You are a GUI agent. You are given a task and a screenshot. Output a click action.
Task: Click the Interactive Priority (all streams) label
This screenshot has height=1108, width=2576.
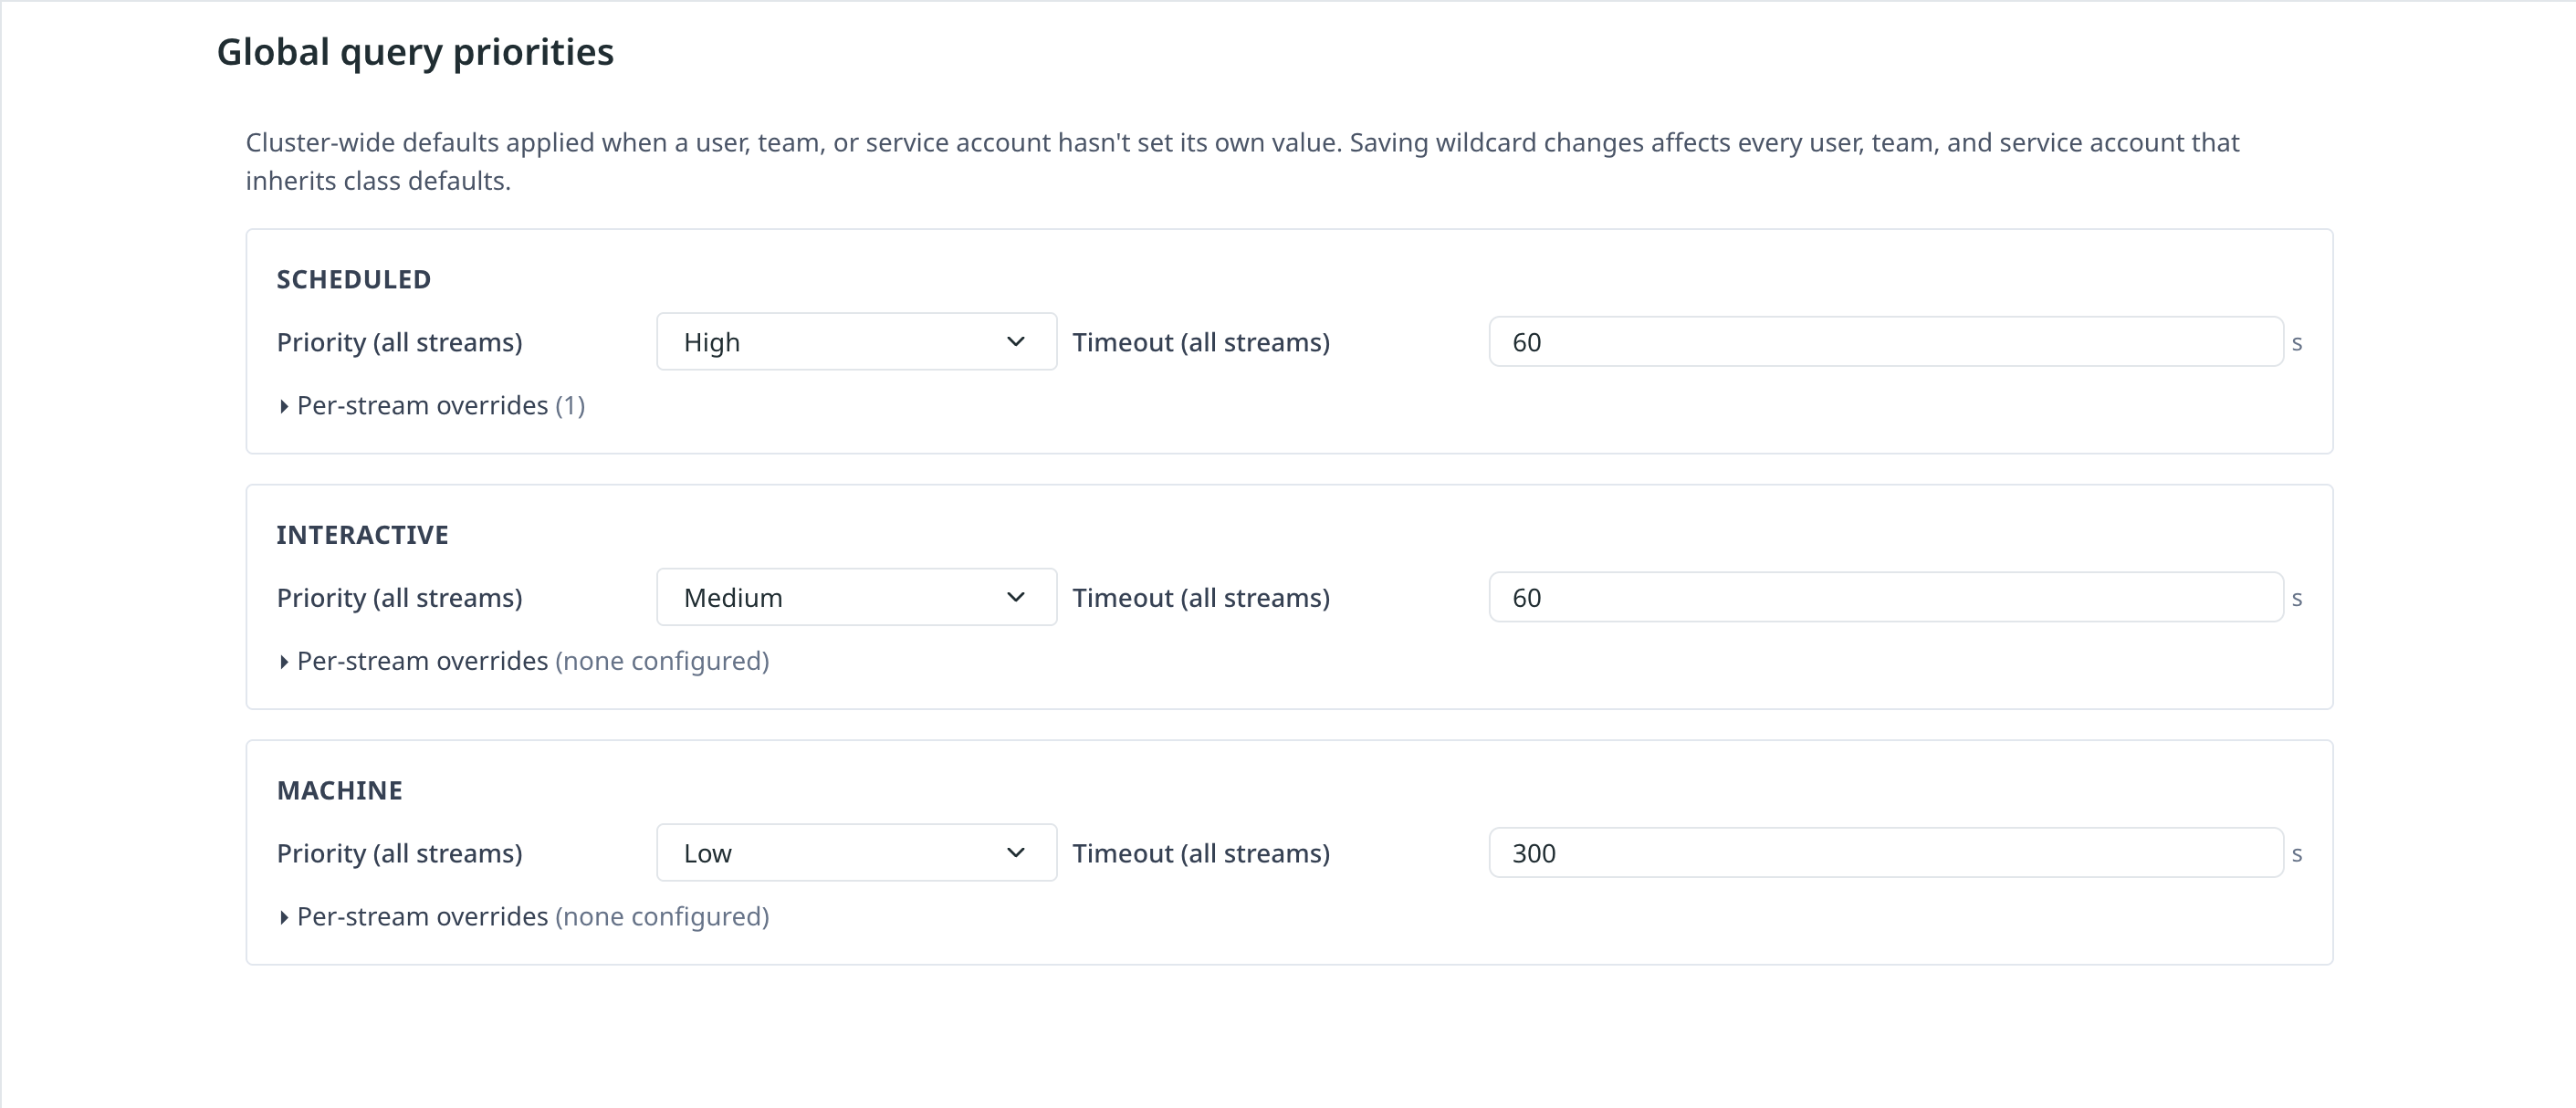point(400,597)
